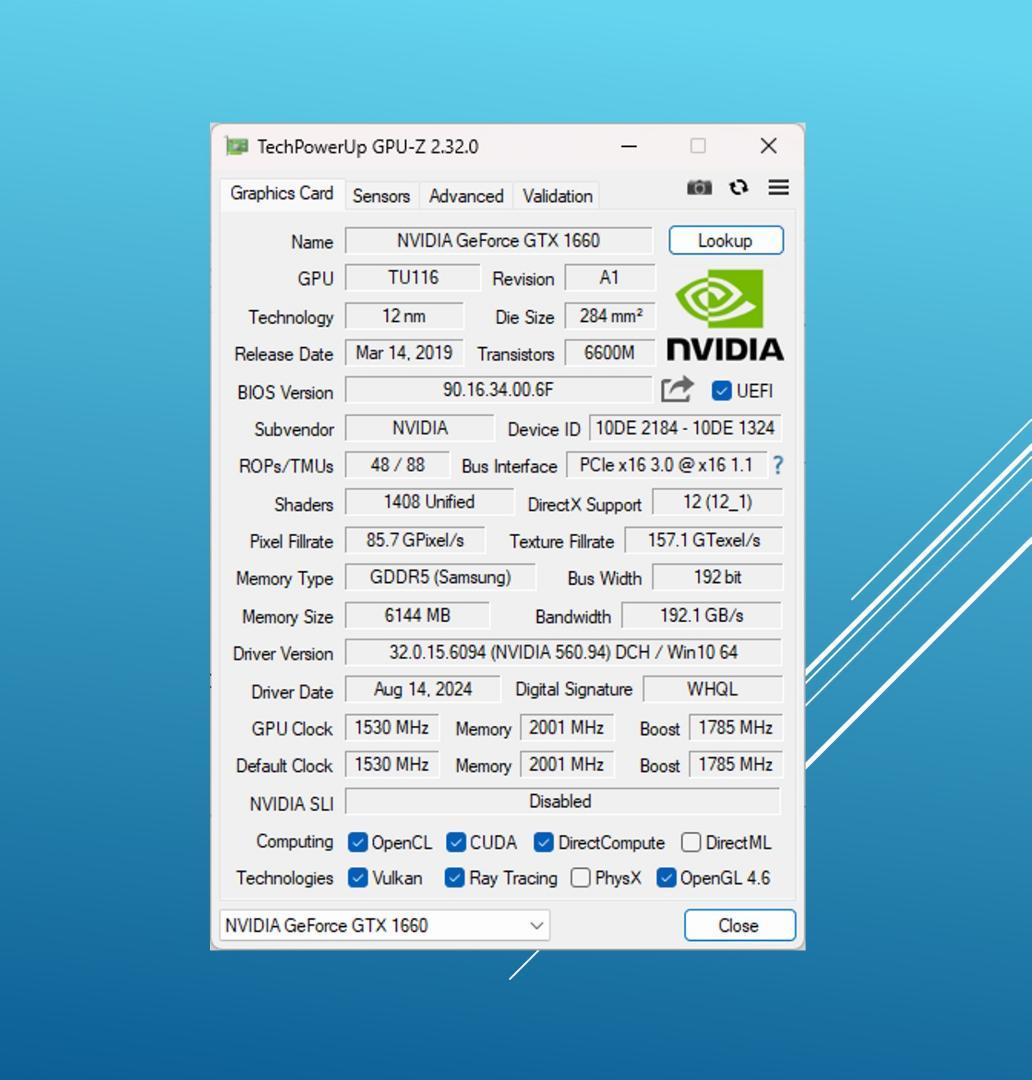This screenshot has width=1032, height=1080.
Task: Click the Technology value 12 nm
Action: tap(404, 316)
